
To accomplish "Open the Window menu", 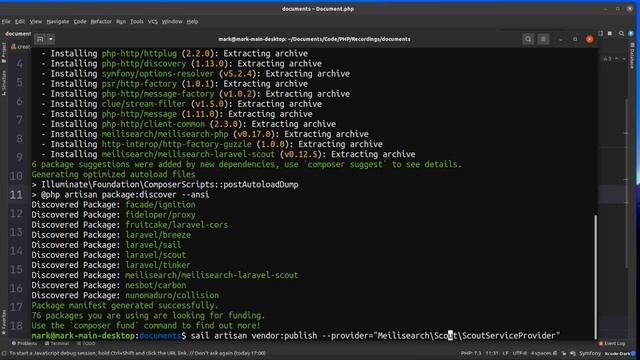I will tap(172, 22).
